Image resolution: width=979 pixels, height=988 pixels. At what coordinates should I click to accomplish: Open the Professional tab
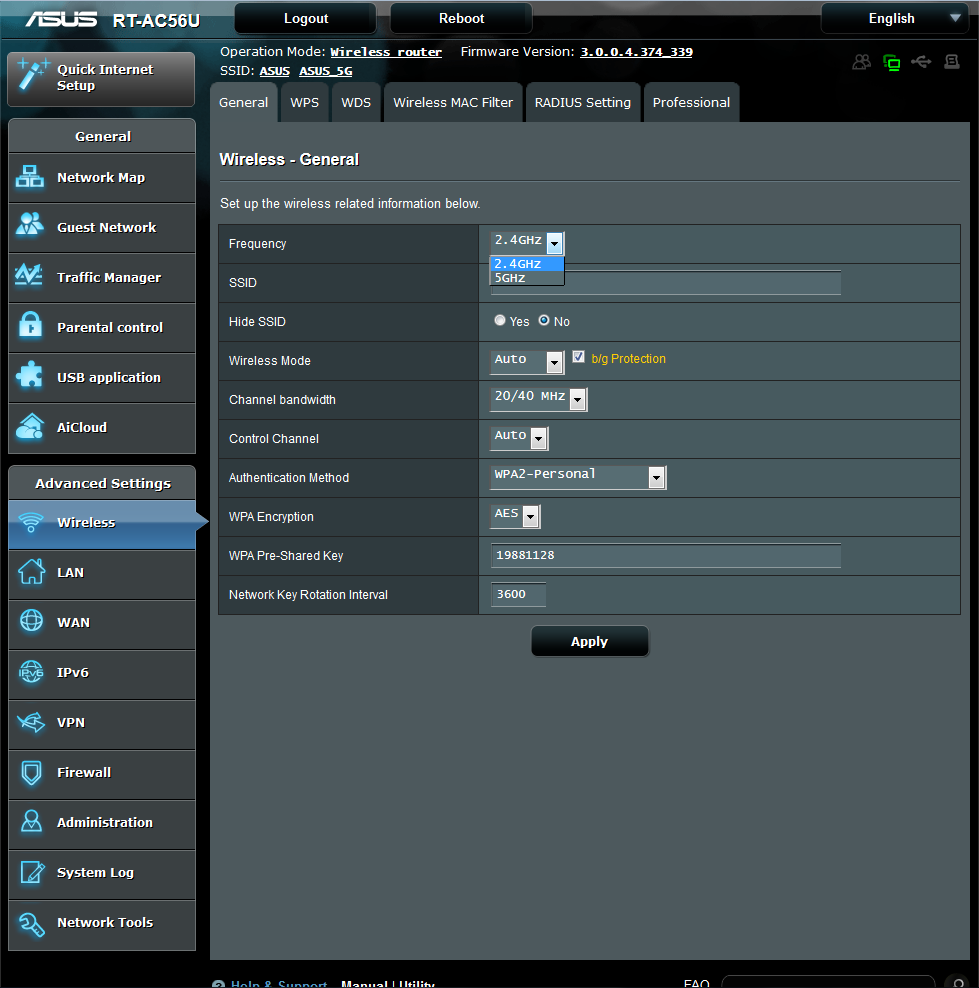[x=691, y=102]
